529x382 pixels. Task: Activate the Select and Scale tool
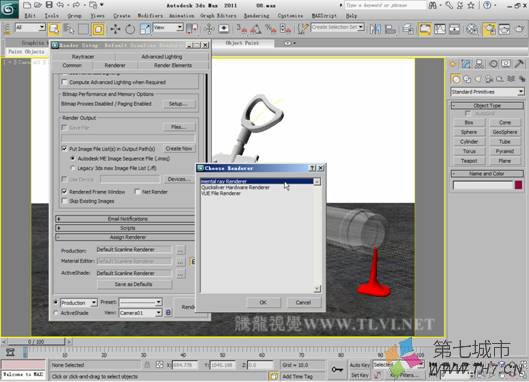(145, 29)
